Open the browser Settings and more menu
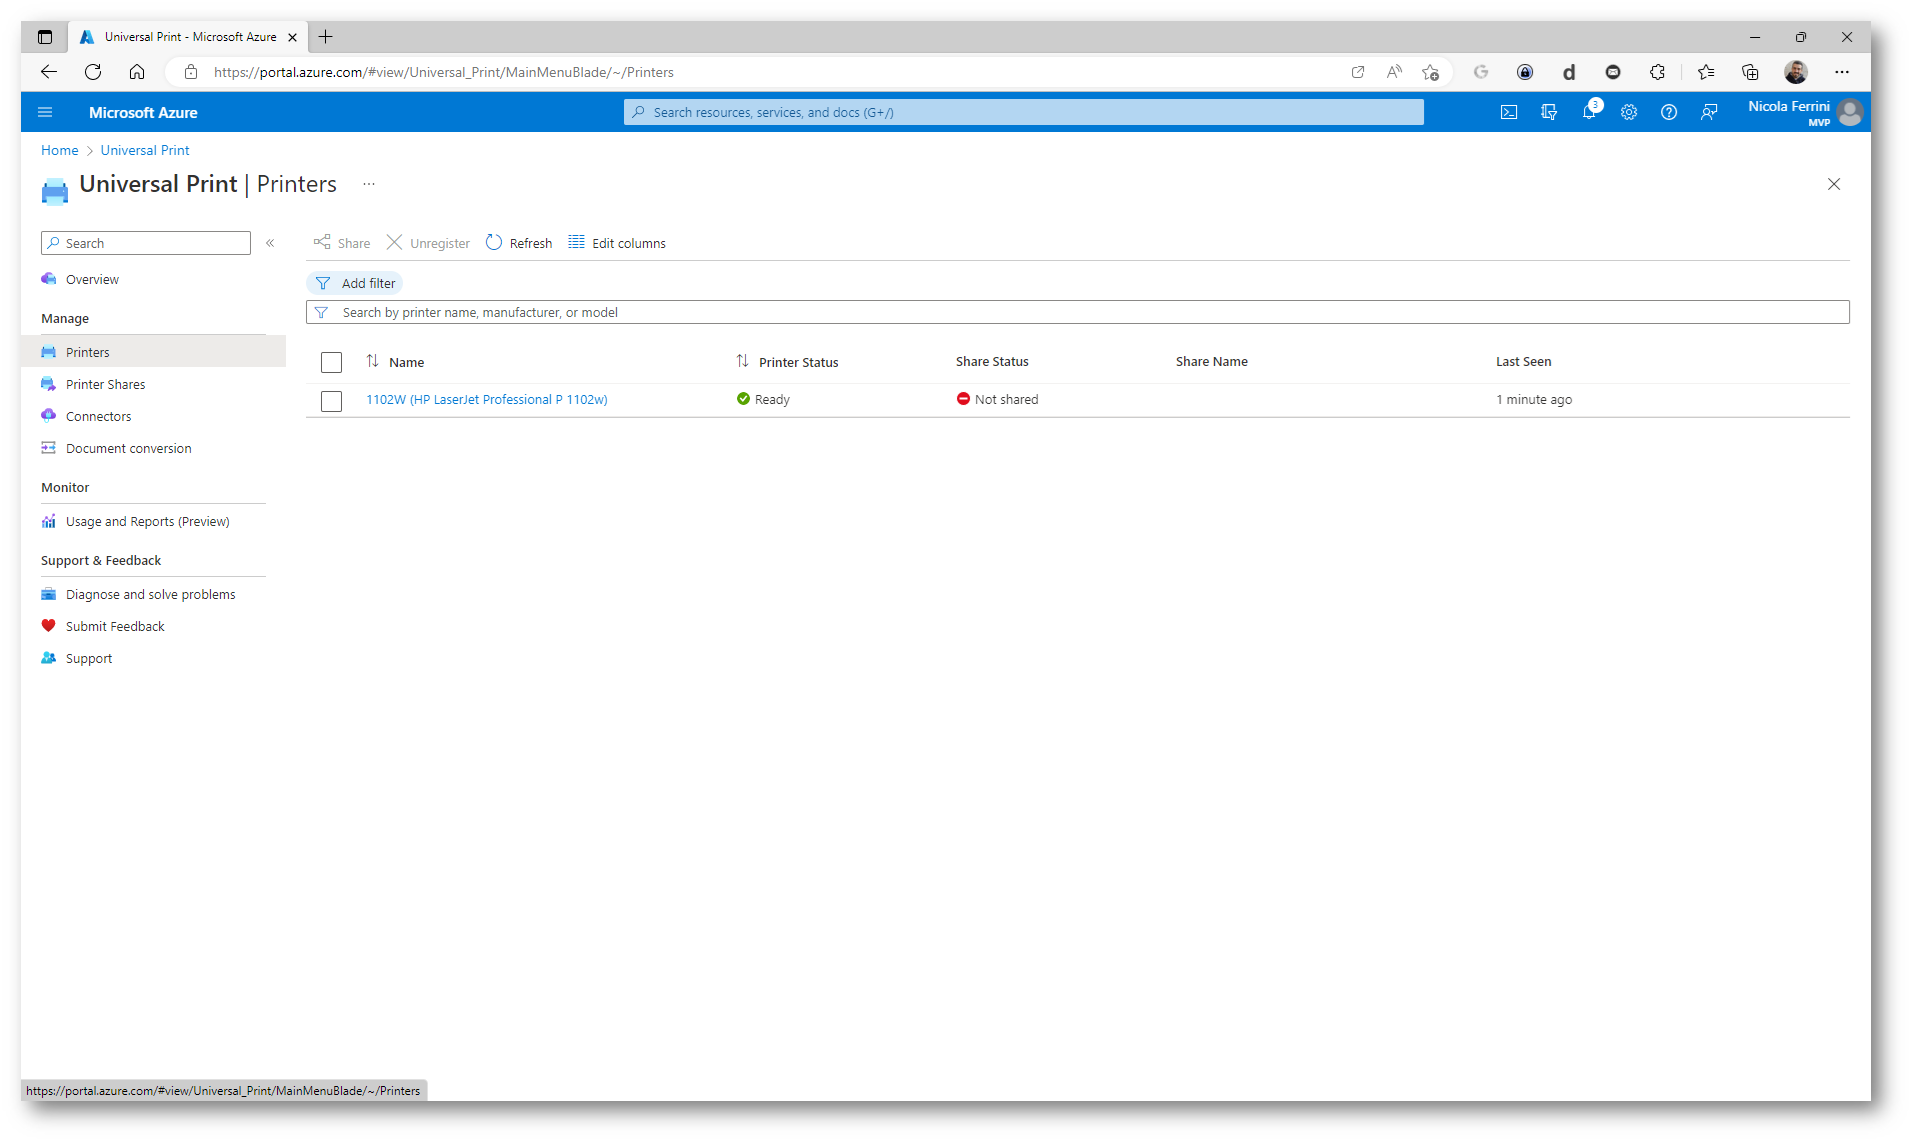Viewport: 1913px width, 1143px height. pyautogui.click(x=1842, y=72)
